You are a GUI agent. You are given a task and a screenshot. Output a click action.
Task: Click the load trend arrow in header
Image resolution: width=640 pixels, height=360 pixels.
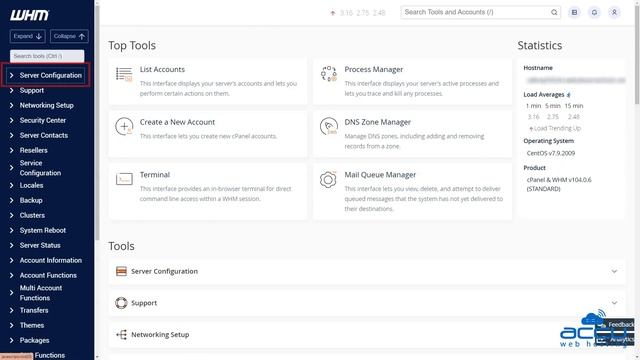333,13
